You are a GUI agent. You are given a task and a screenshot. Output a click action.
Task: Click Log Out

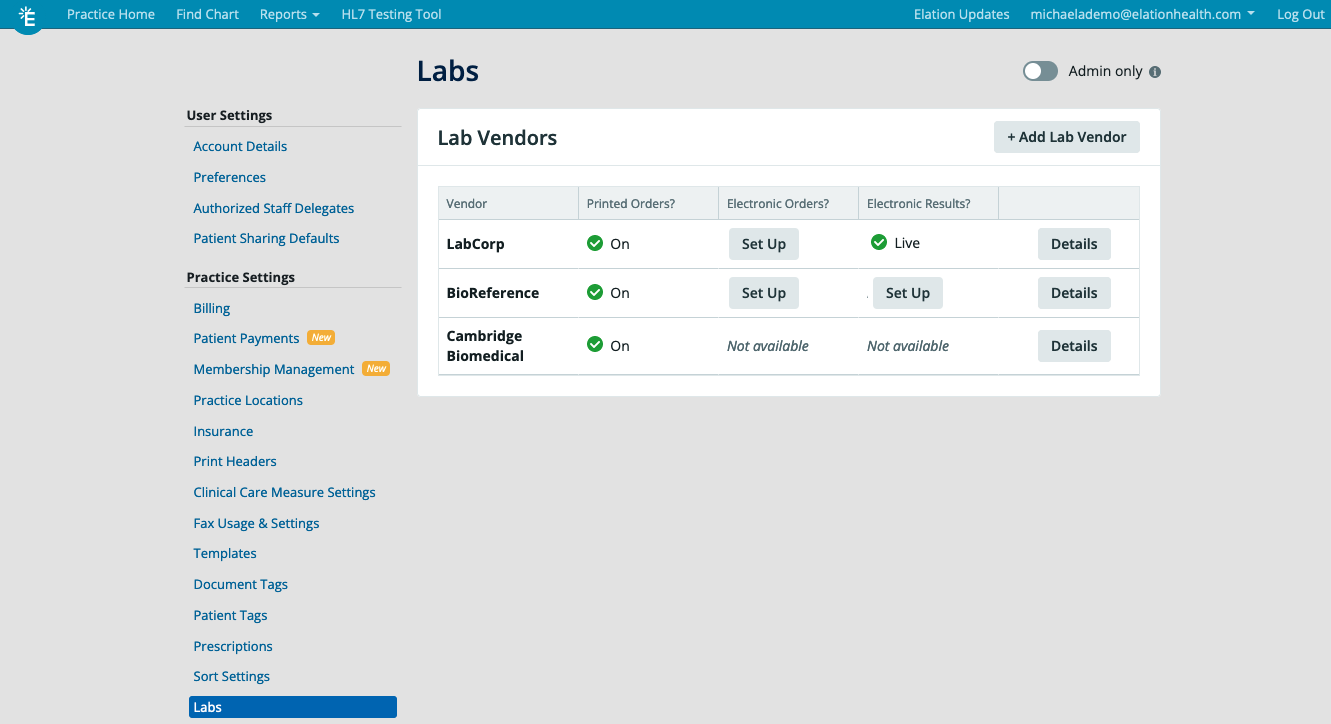click(x=1300, y=14)
